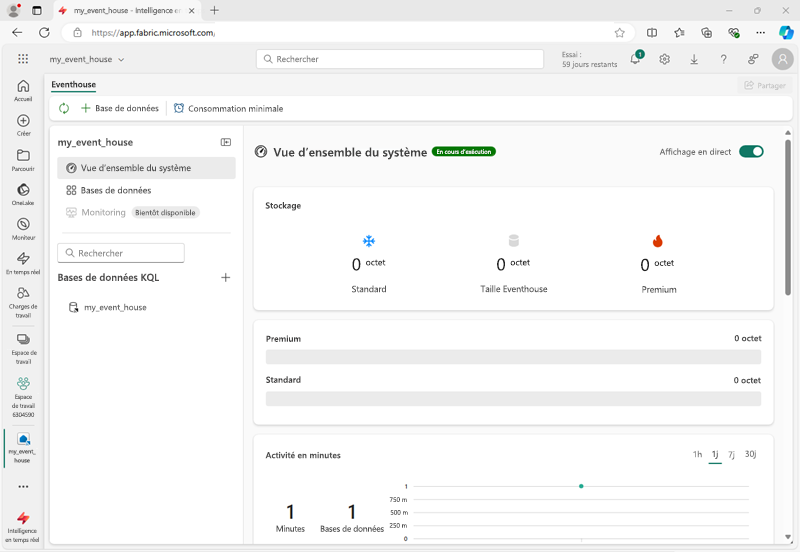This screenshot has height=552, width=800.
Task: Click the Bientôt disponible badge
Action: point(165,213)
